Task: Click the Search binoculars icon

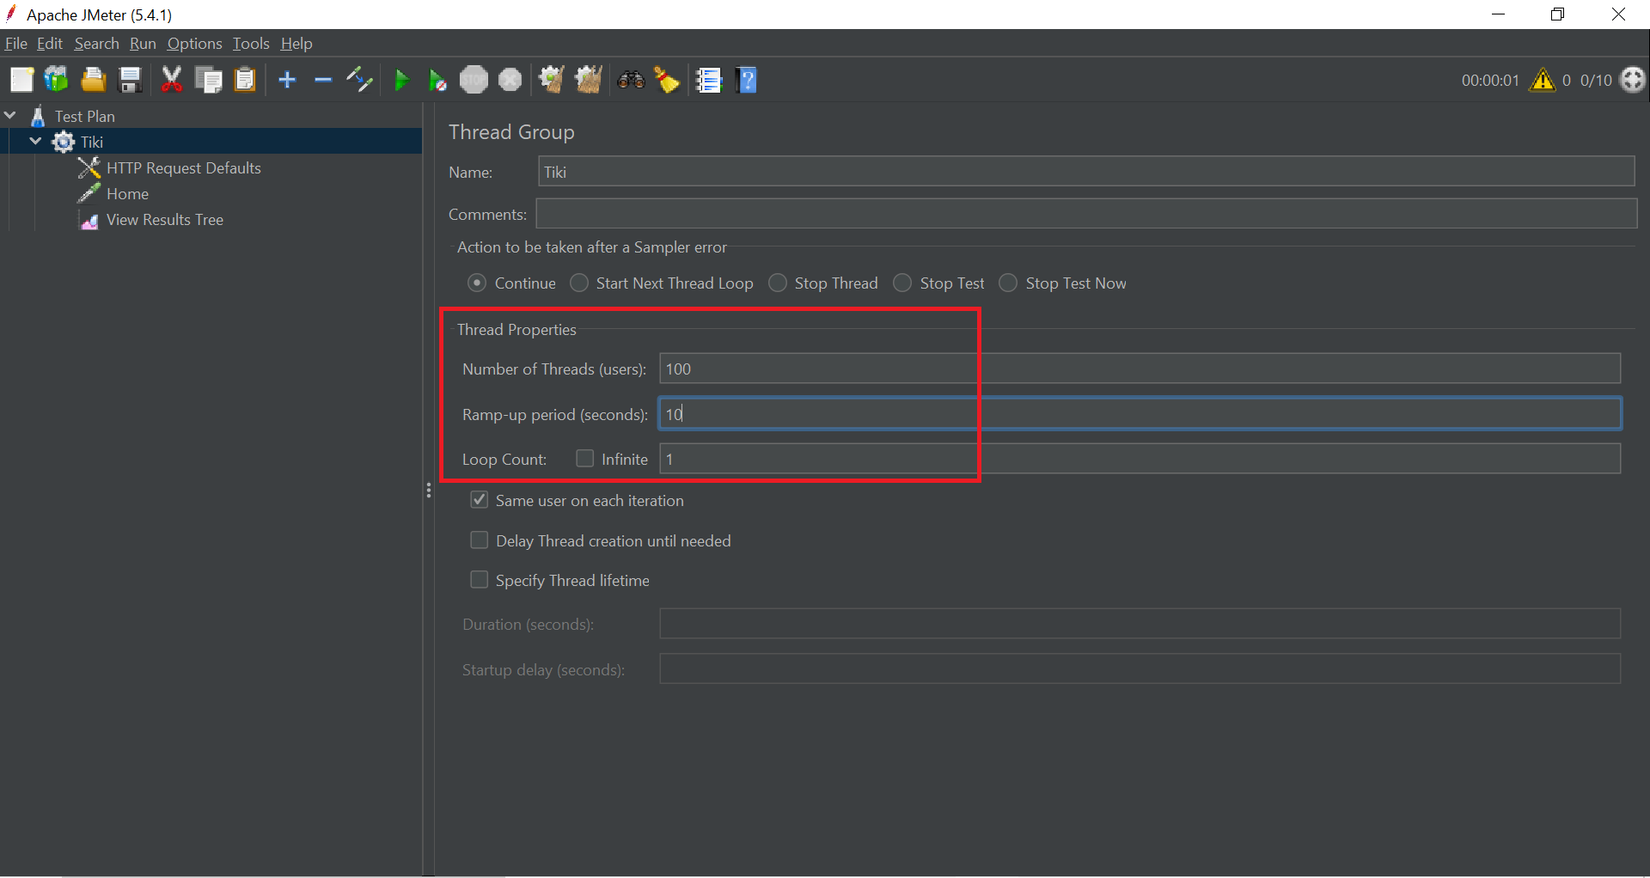Action: 631,80
